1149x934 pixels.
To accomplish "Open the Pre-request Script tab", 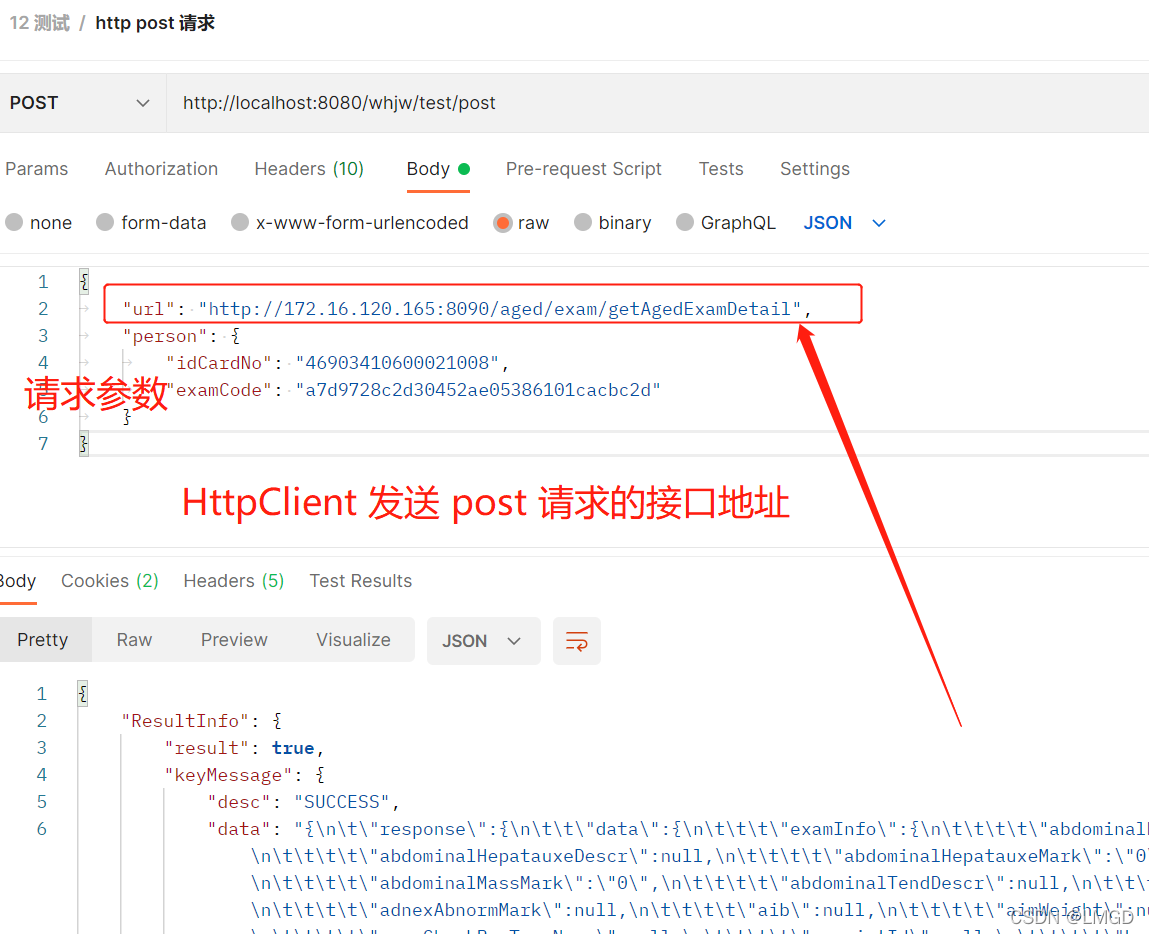I will pyautogui.click(x=584, y=169).
